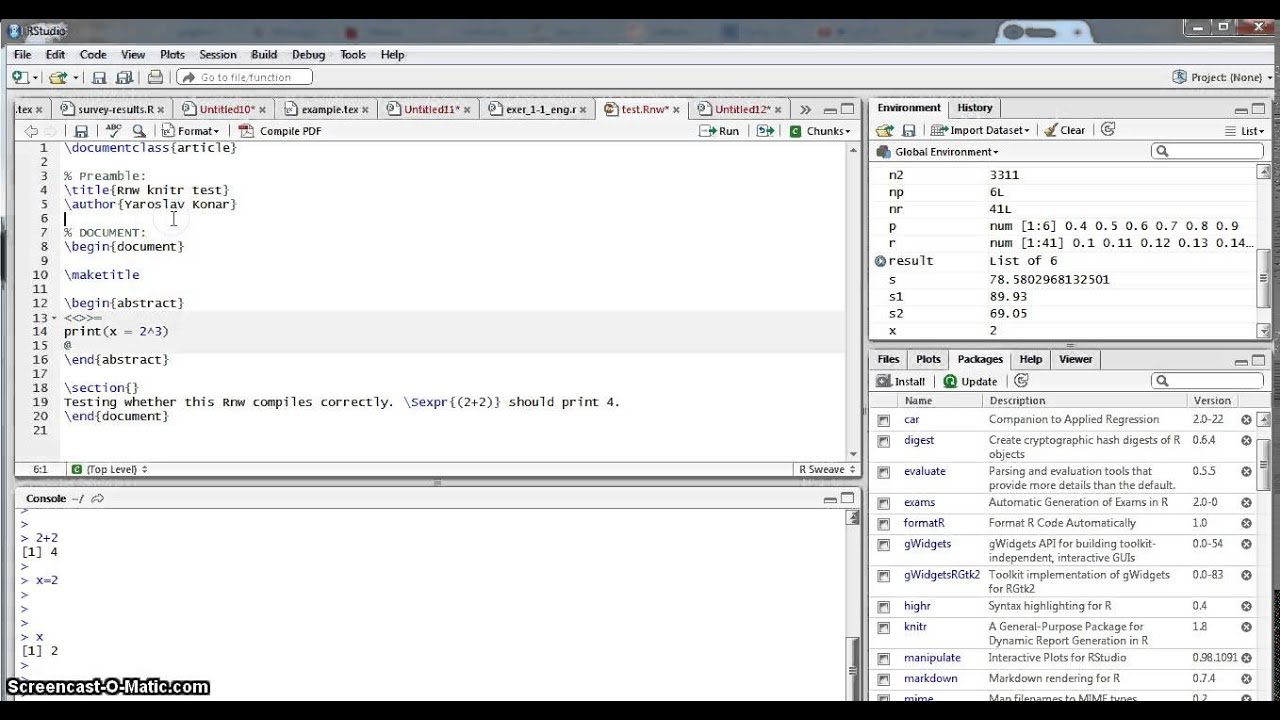The height and width of the screenshot is (720, 1280).
Task: Open the R Sweave file type selector
Action: (827, 469)
